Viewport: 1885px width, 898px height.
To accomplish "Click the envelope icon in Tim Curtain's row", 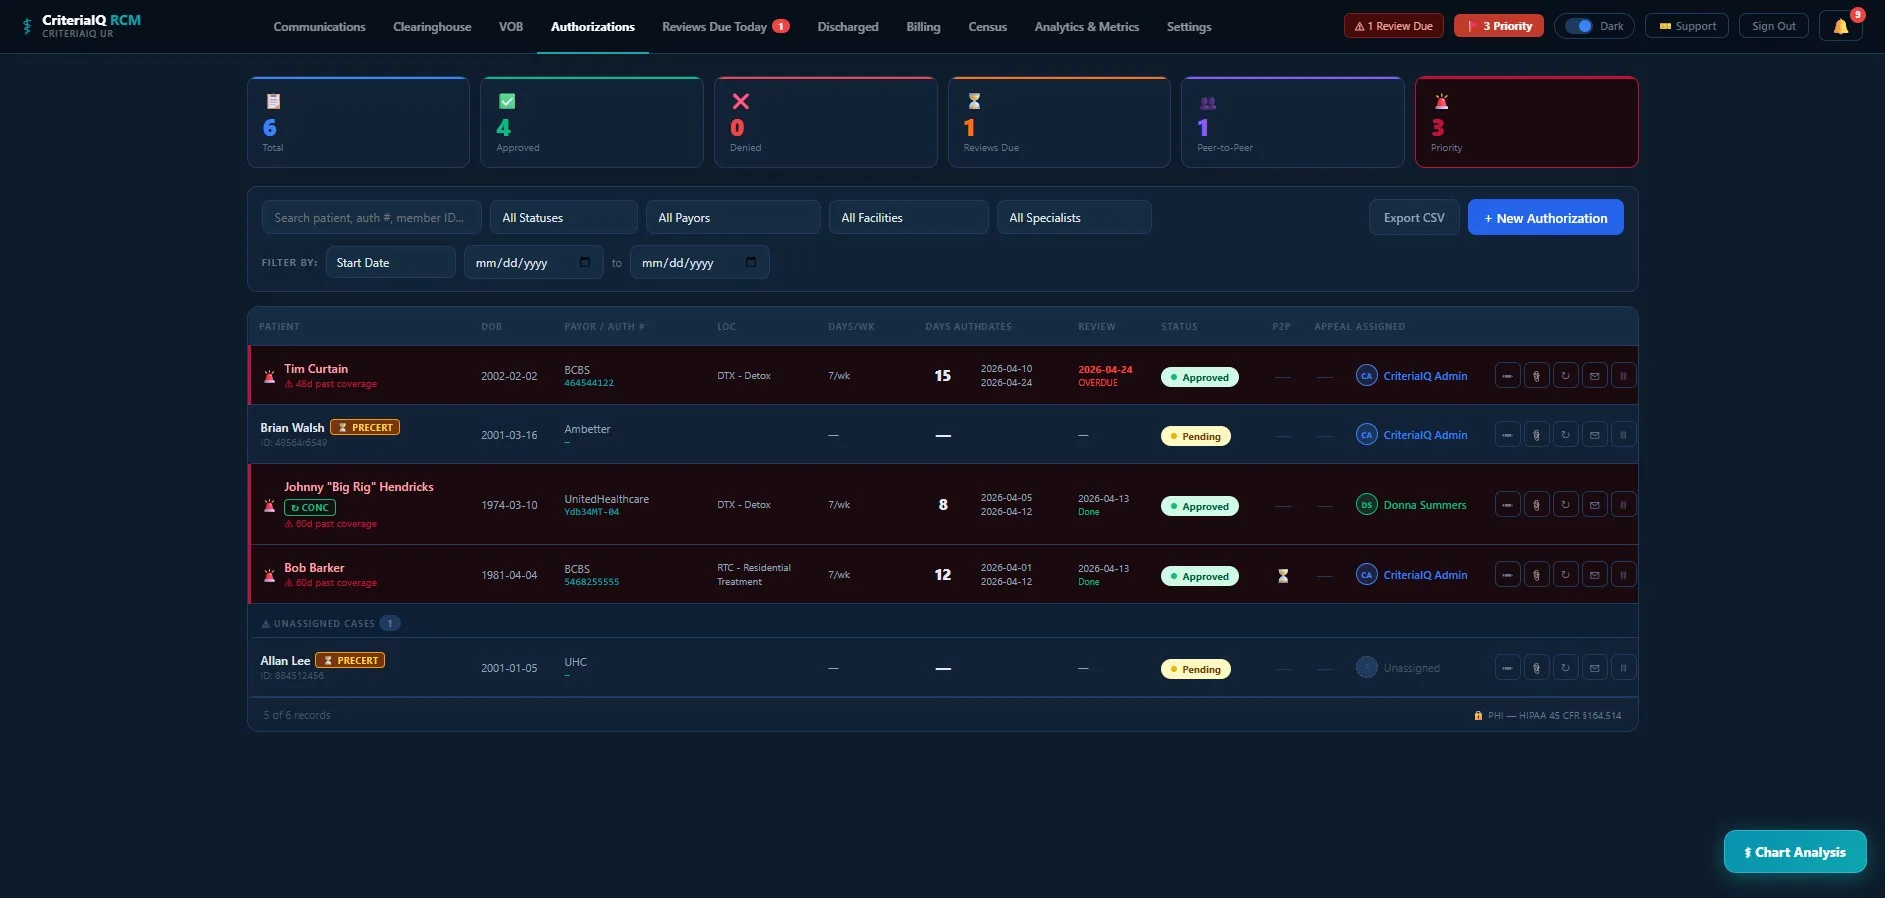I will [x=1594, y=376].
